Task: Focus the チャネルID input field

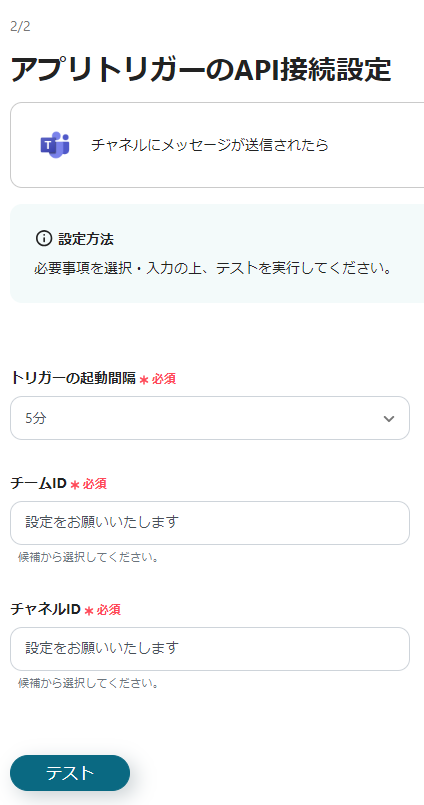Action: point(210,648)
